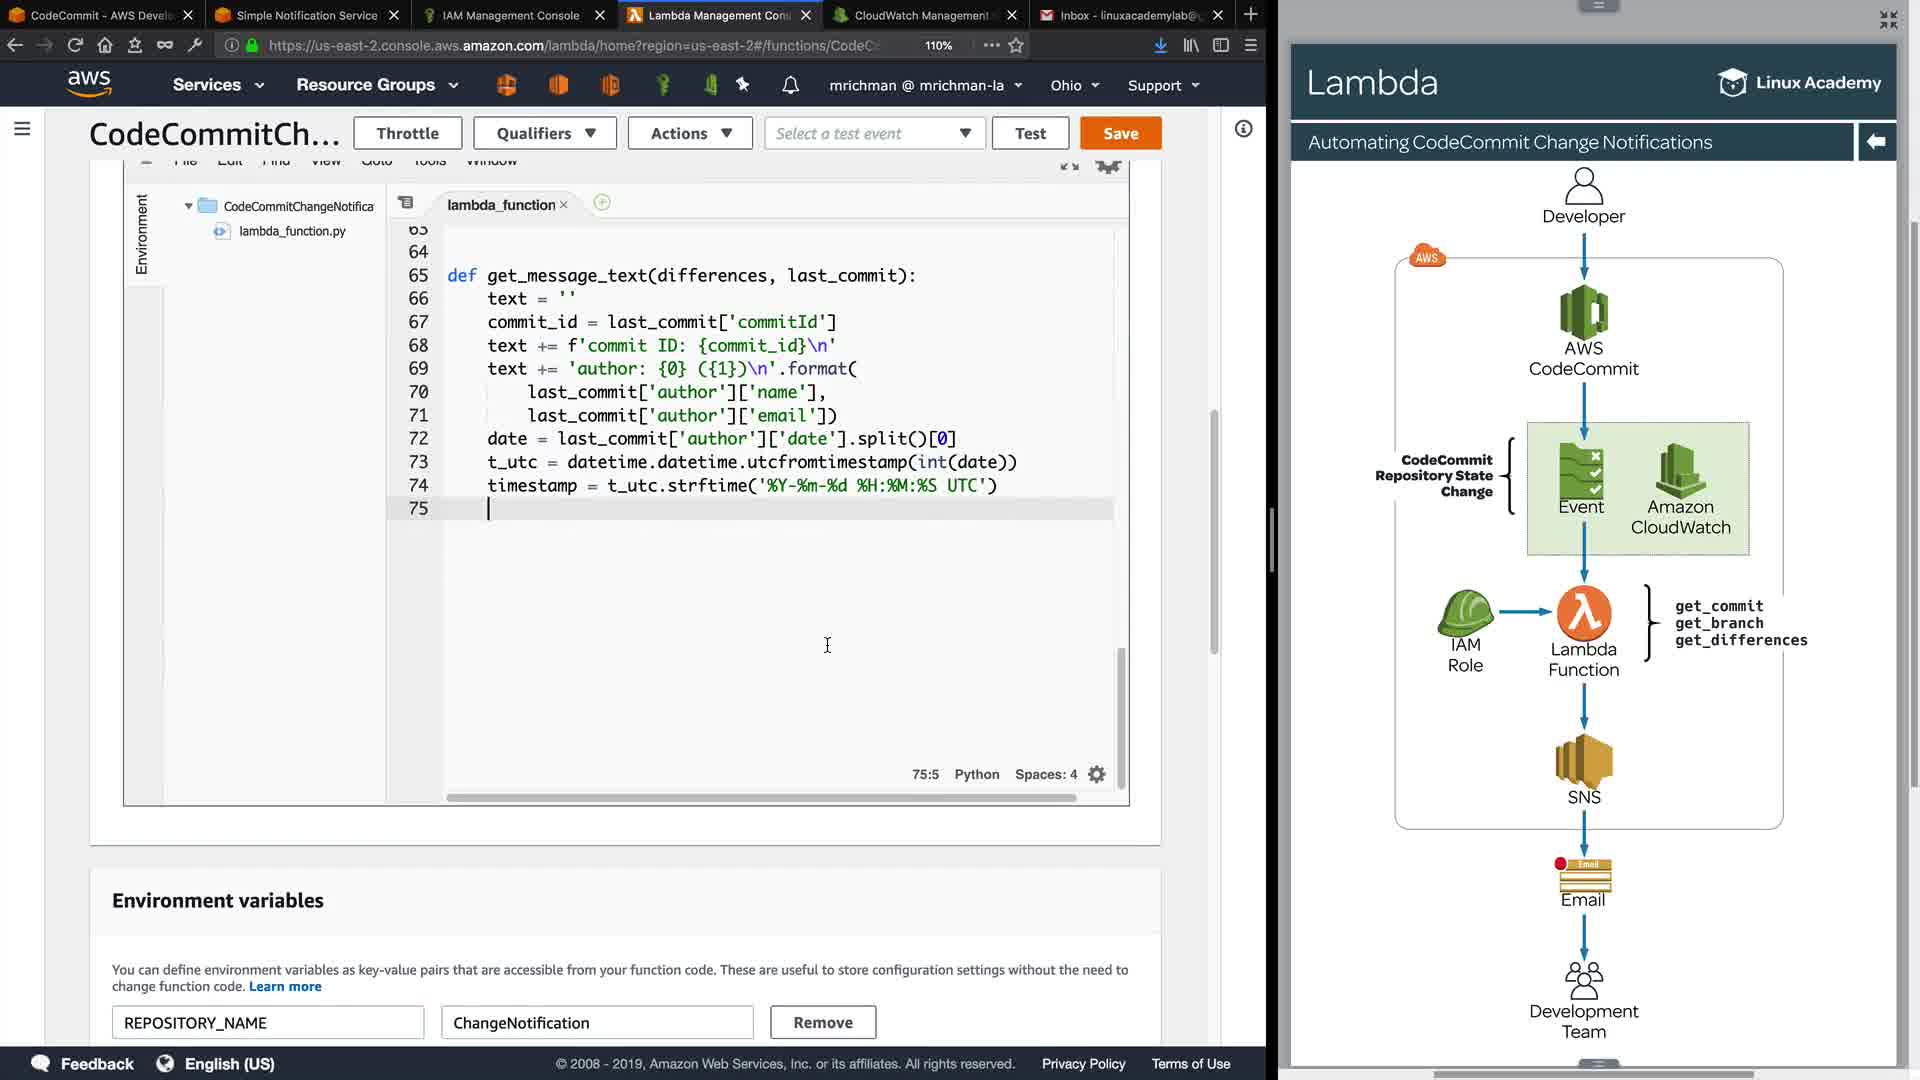The height and width of the screenshot is (1080, 1920).
Task: Open the Qualifiers dropdown
Action: (x=546, y=133)
